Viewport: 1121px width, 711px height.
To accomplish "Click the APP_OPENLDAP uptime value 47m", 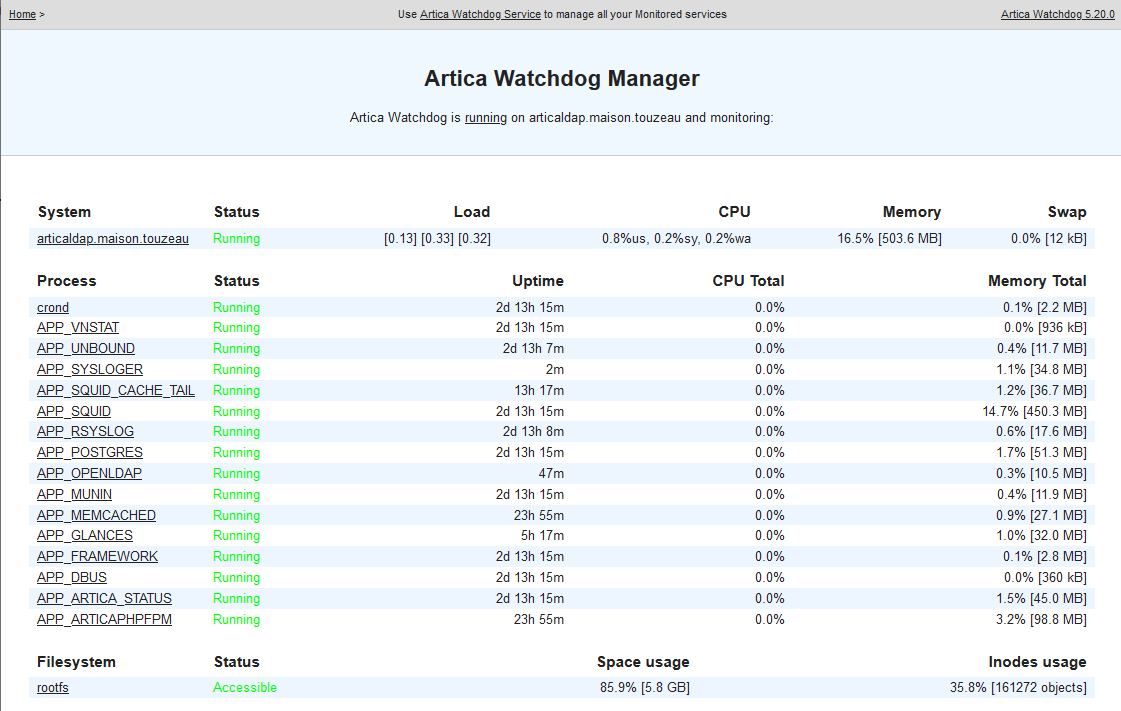I will coord(551,473).
